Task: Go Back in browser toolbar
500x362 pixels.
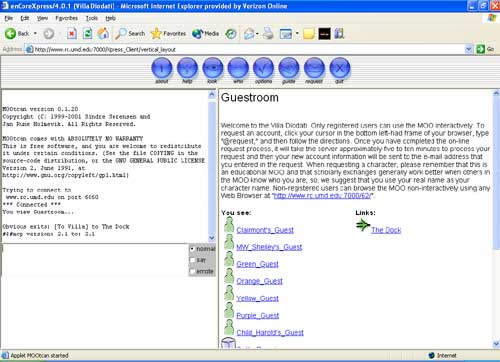Action: coord(17,34)
